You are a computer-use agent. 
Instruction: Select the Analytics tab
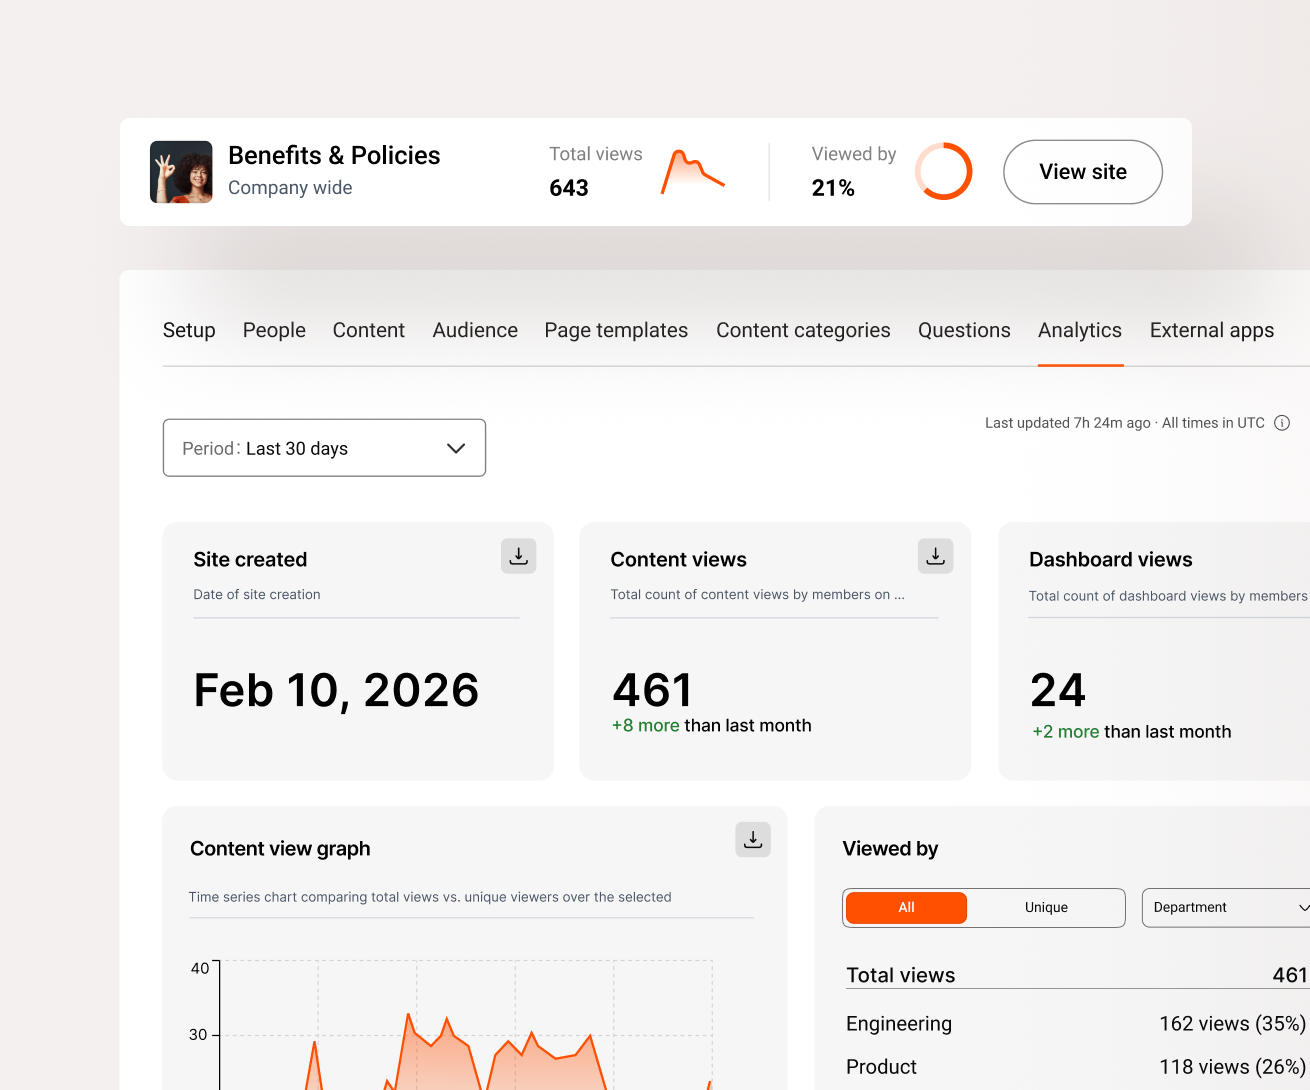(1080, 330)
